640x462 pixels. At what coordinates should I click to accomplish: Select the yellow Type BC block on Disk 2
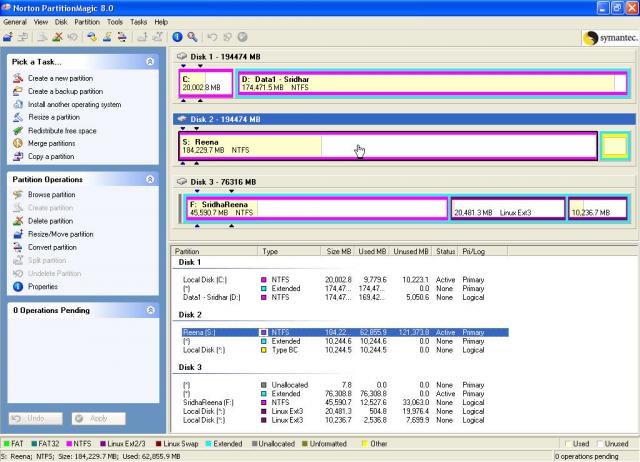point(615,146)
